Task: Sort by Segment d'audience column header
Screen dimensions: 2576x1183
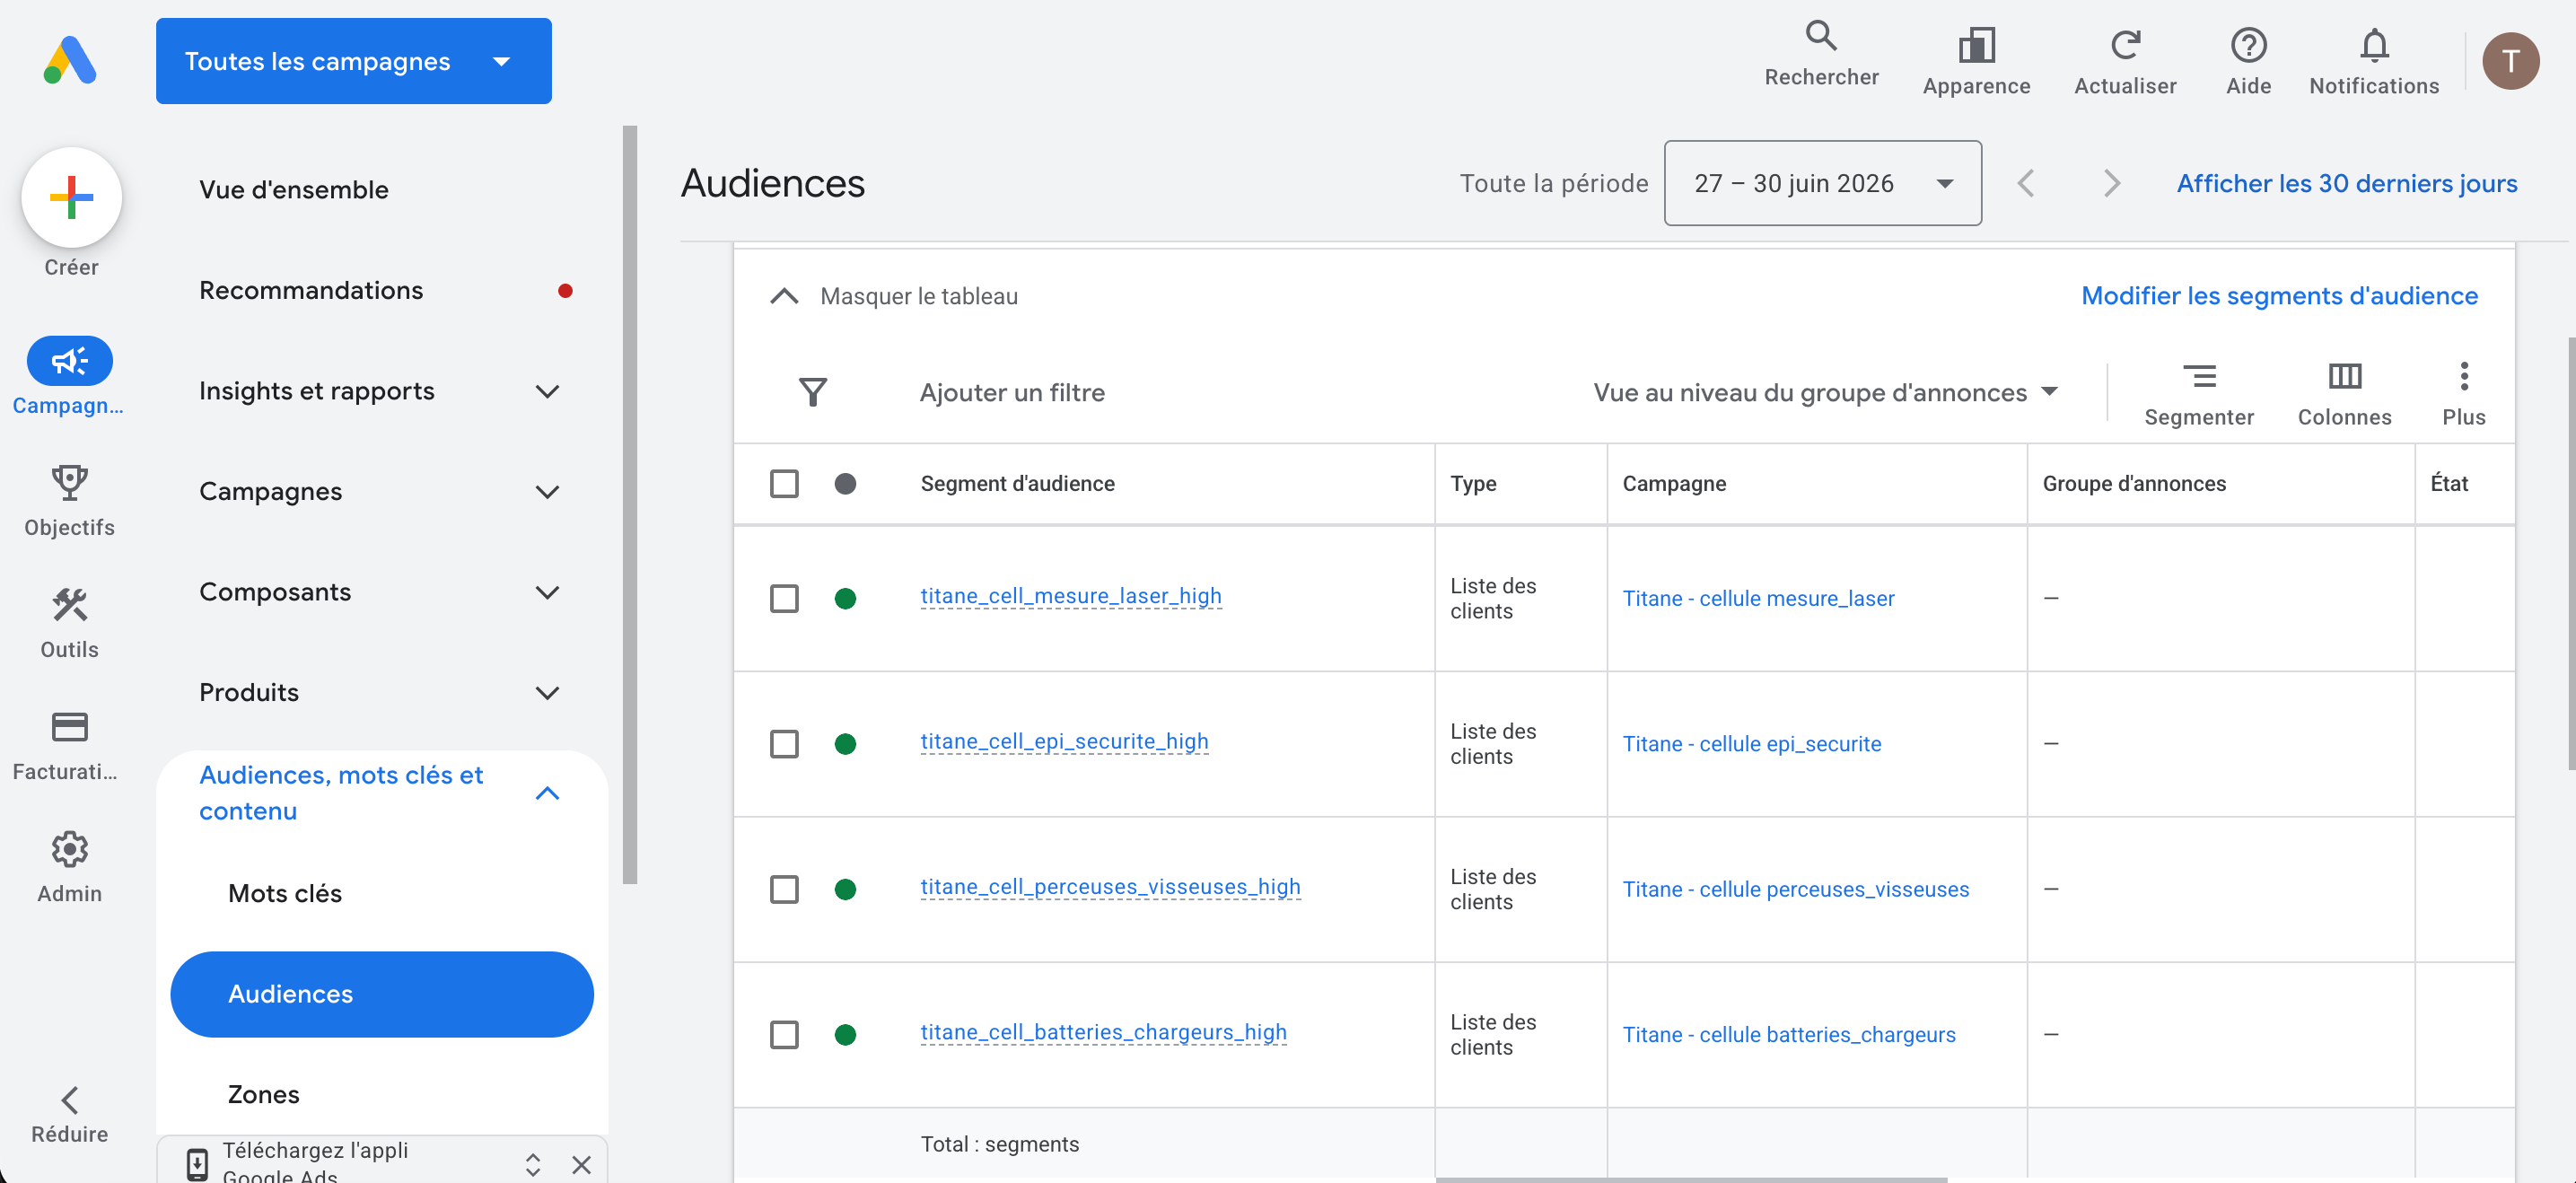Action: (x=1017, y=484)
